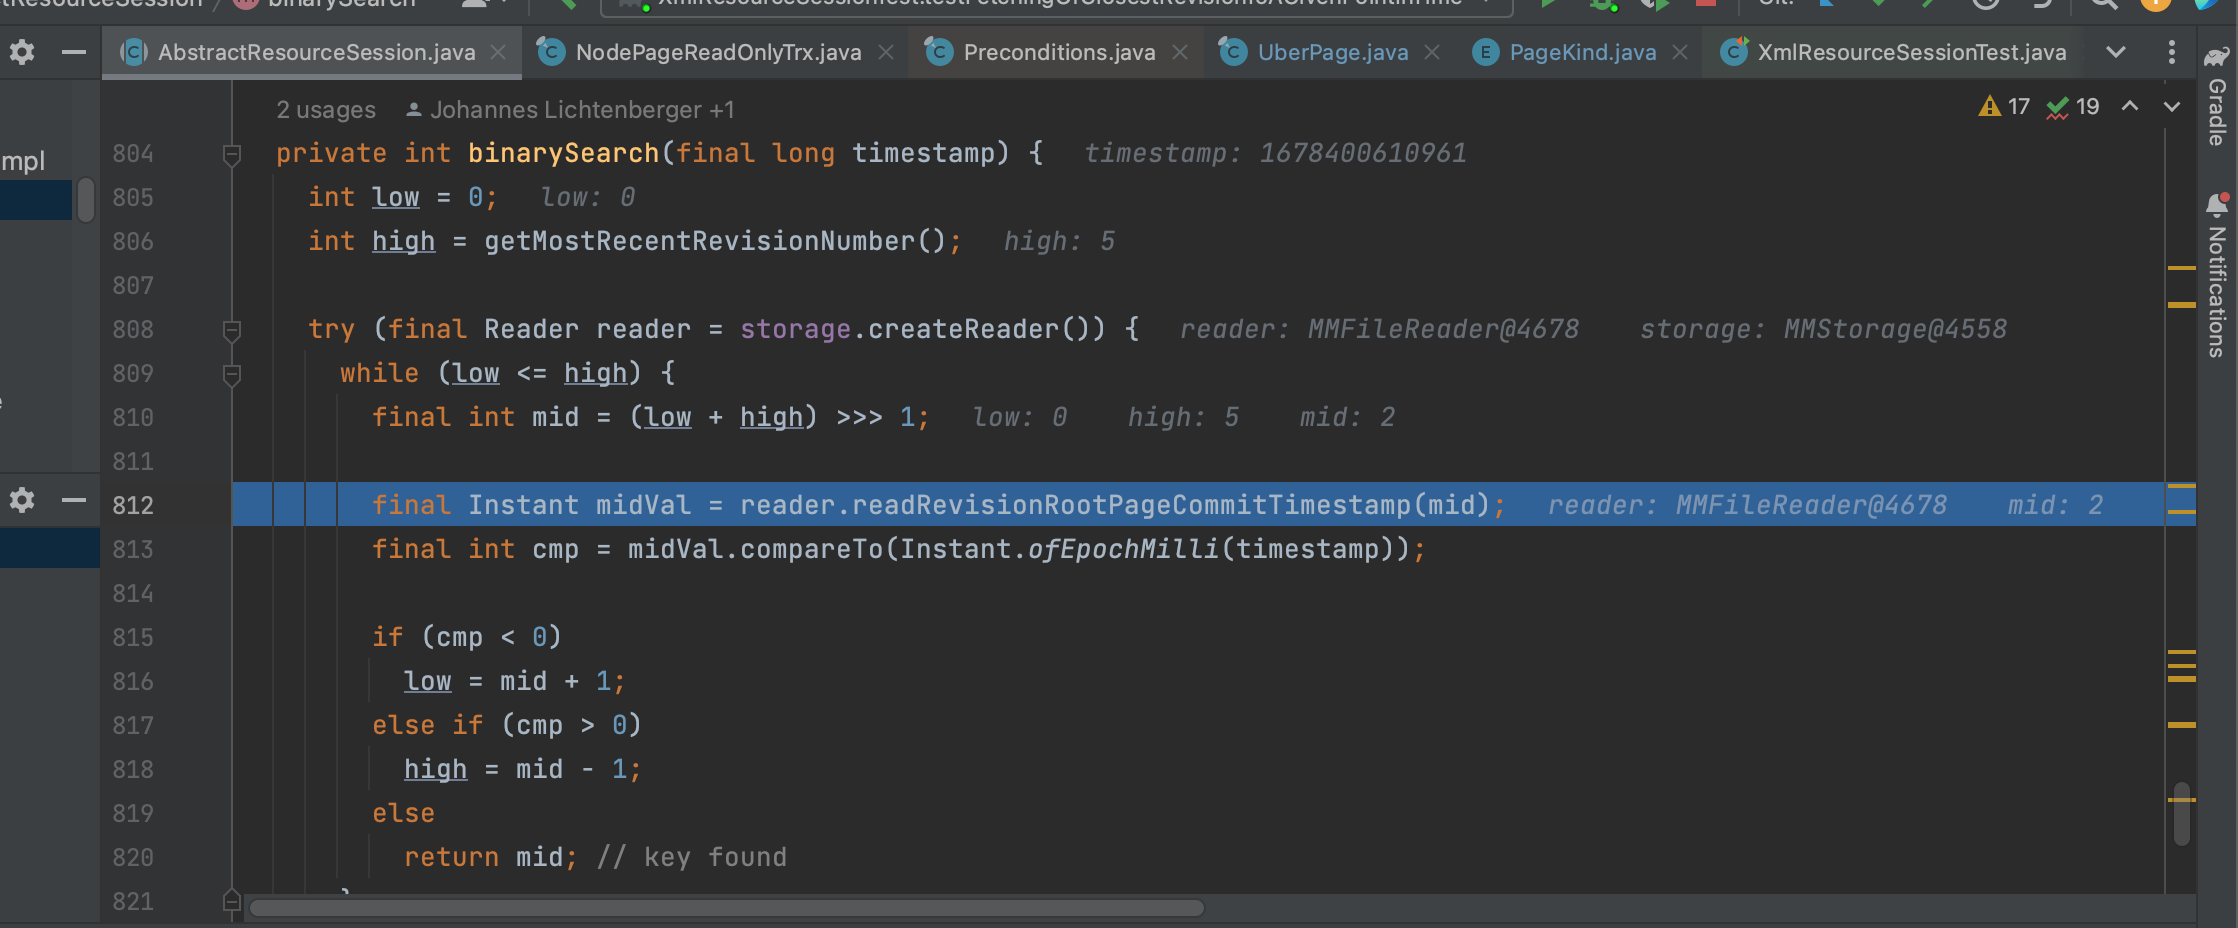
Task: Switch to the NodePageReadOnlyTrx.java tab
Action: 717,52
